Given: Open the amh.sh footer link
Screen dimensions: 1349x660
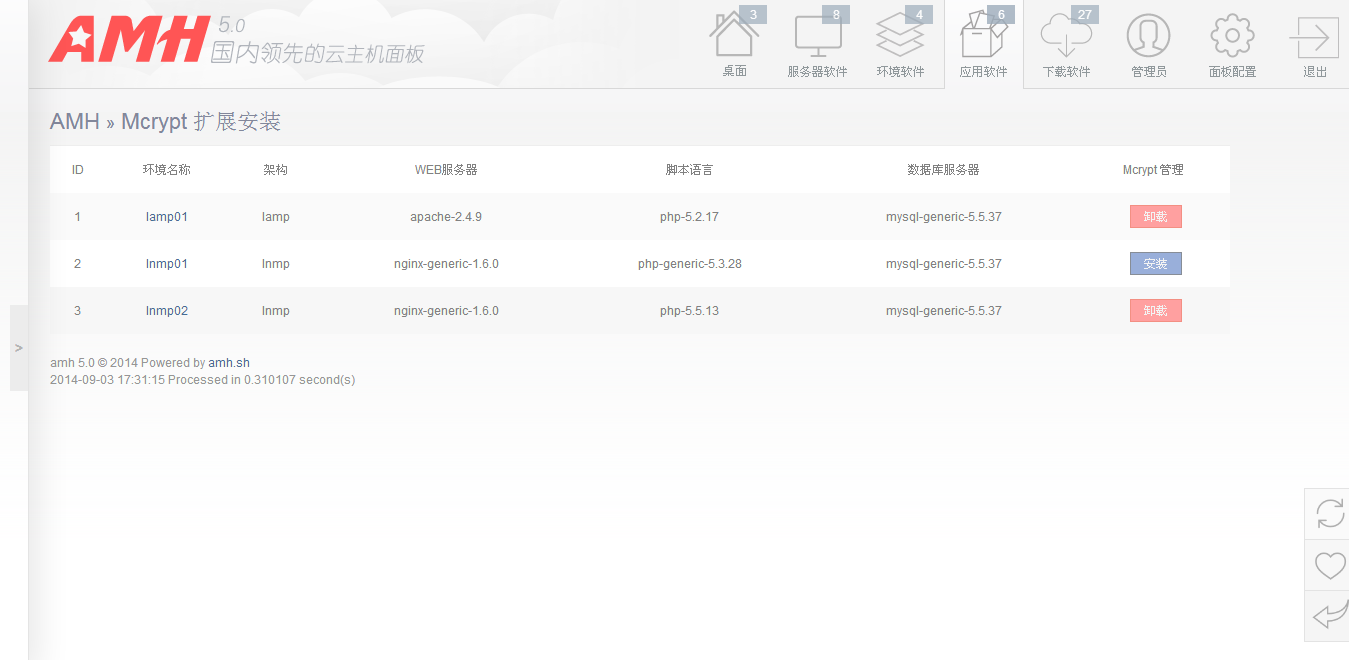Looking at the screenshot, I should 229,363.
